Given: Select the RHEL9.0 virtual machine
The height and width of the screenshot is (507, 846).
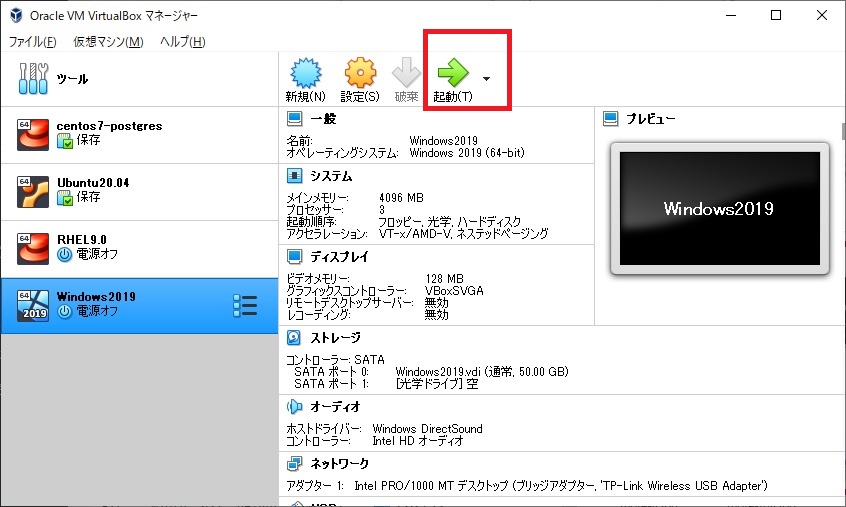Looking at the screenshot, I should (x=139, y=249).
